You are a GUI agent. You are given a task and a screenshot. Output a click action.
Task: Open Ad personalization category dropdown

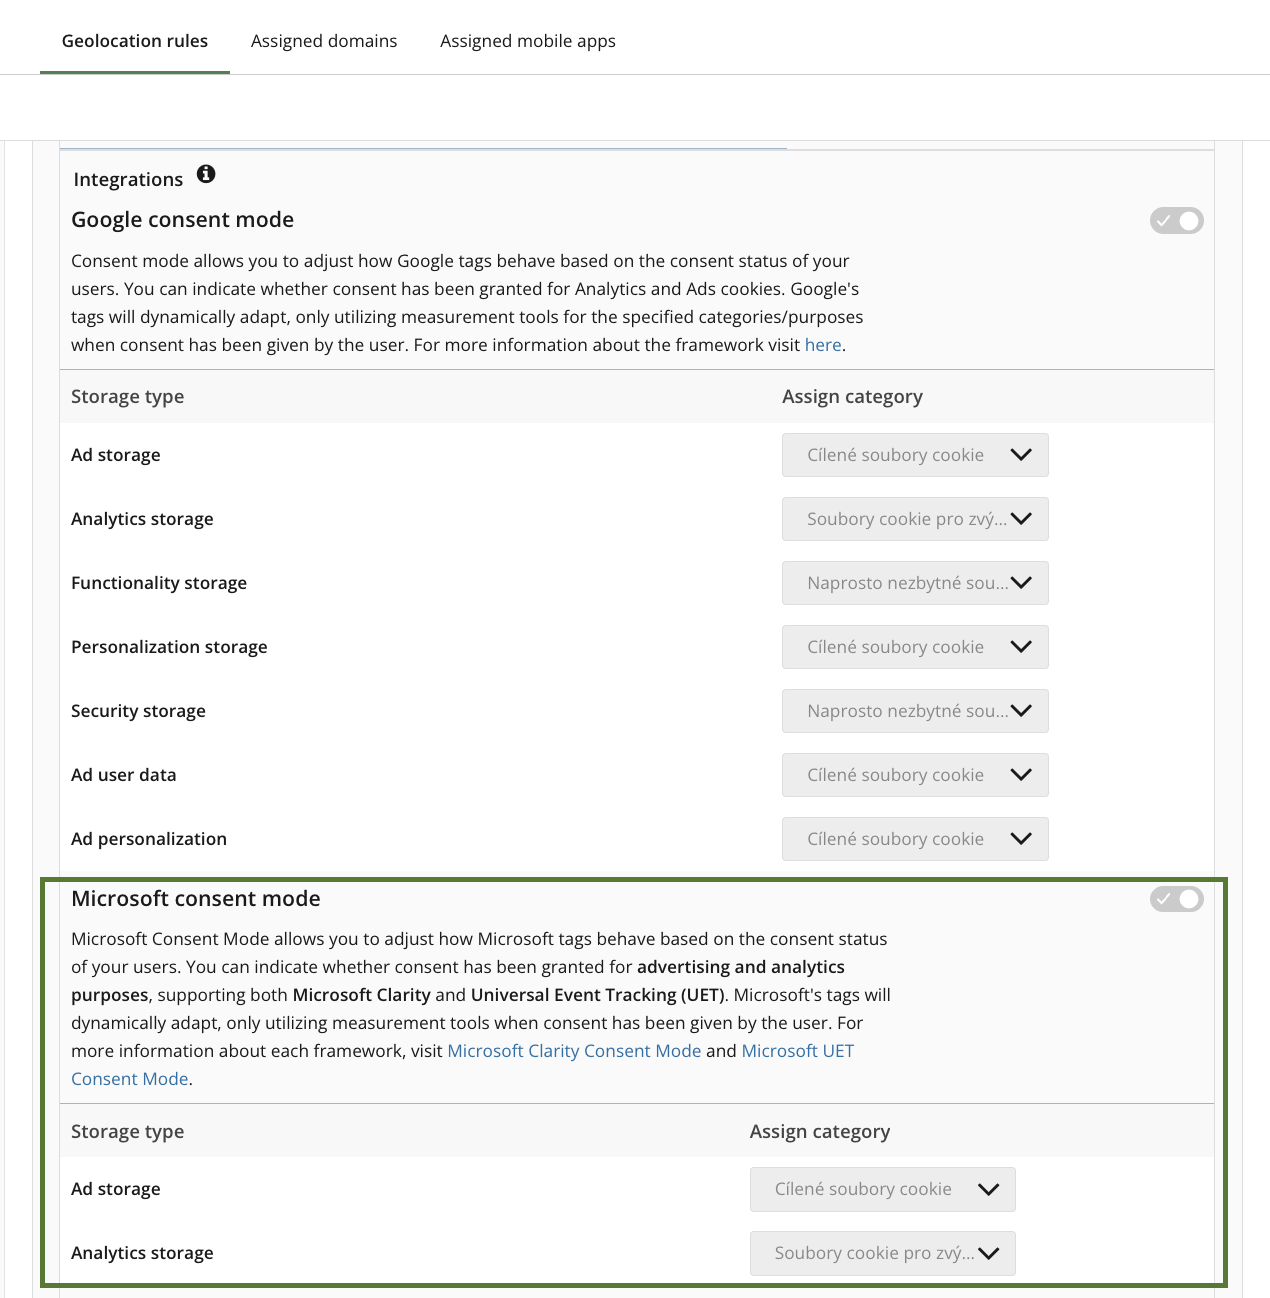[x=915, y=839]
